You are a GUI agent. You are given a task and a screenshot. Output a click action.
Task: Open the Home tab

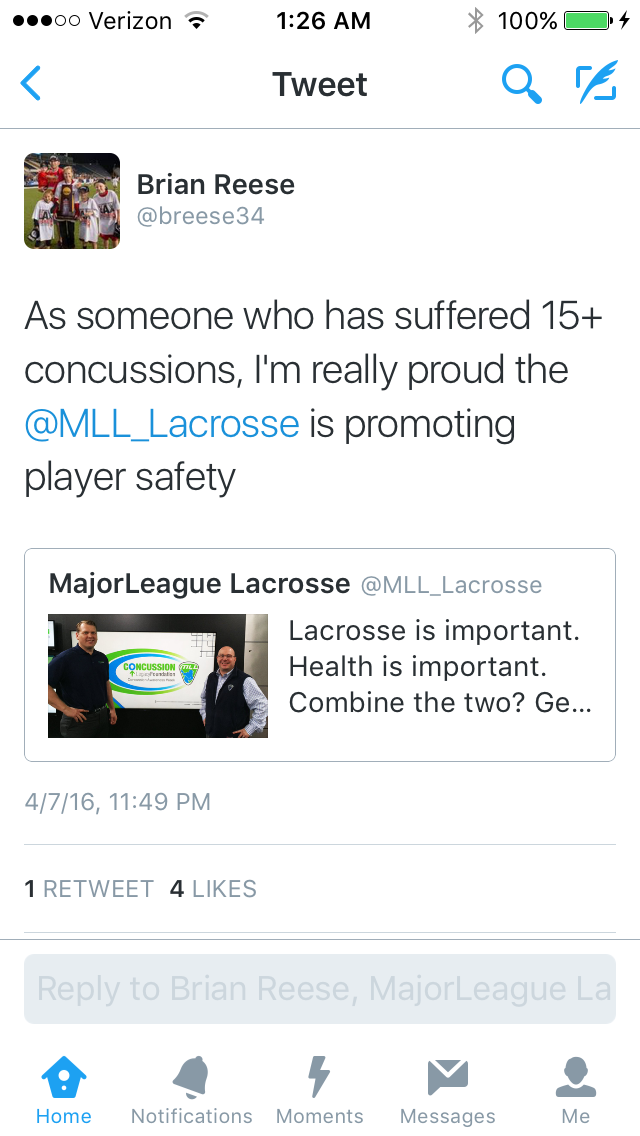coord(63,1090)
